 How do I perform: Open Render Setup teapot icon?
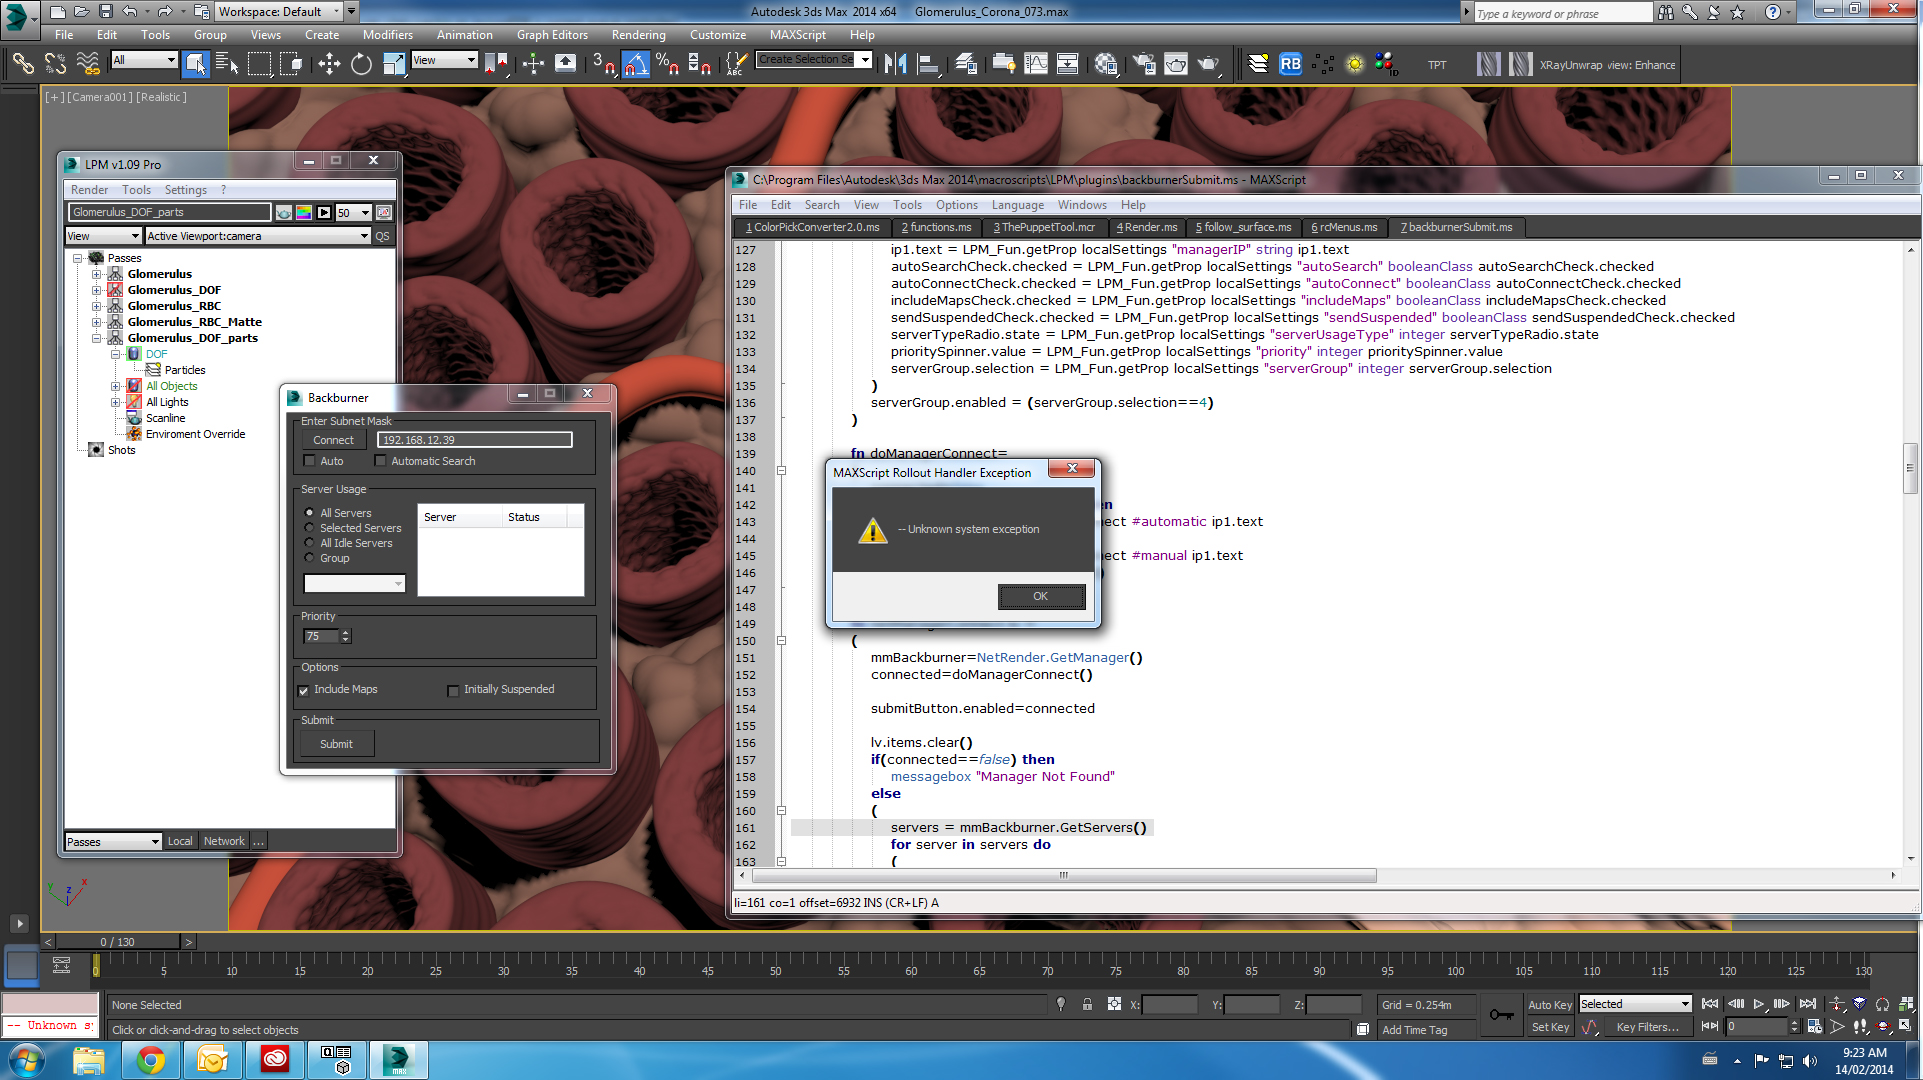tap(1144, 64)
